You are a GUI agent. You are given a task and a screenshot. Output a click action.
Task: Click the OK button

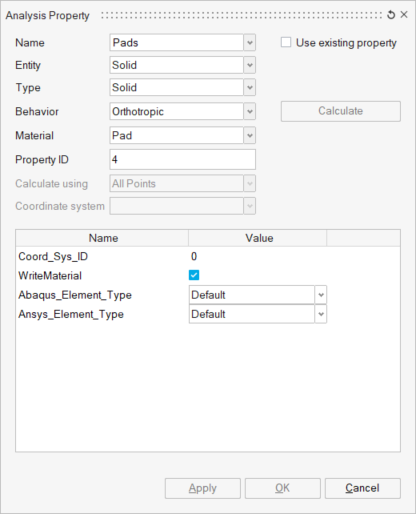click(x=283, y=488)
